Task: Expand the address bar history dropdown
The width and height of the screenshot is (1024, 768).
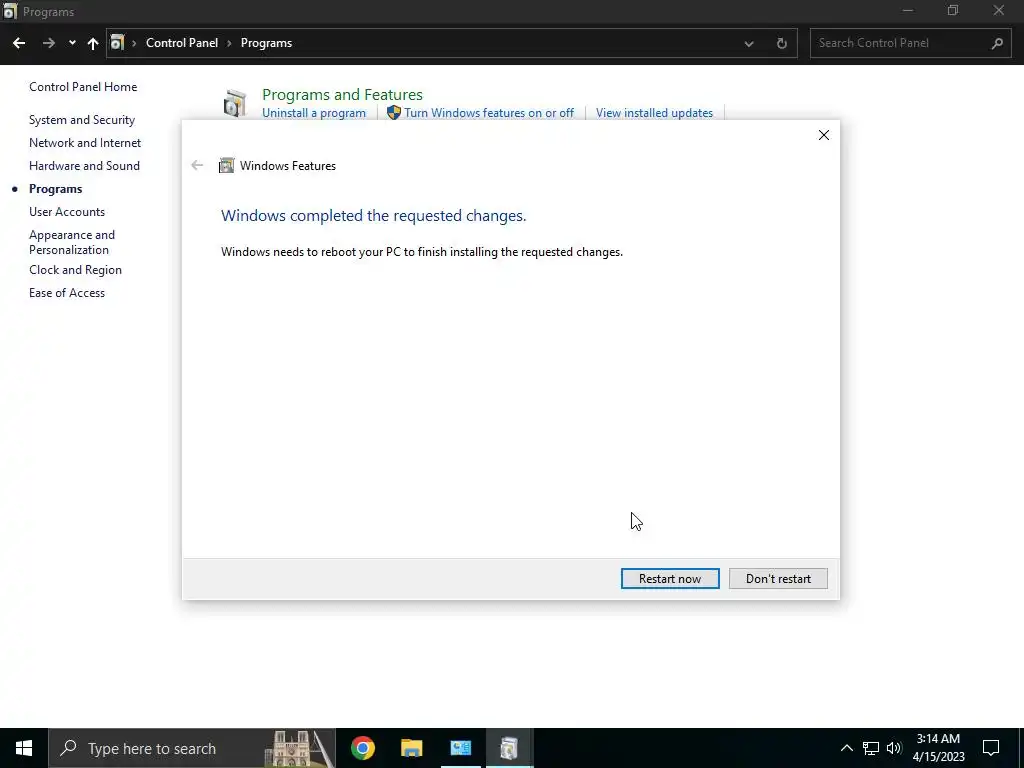Action: (749, 44)
